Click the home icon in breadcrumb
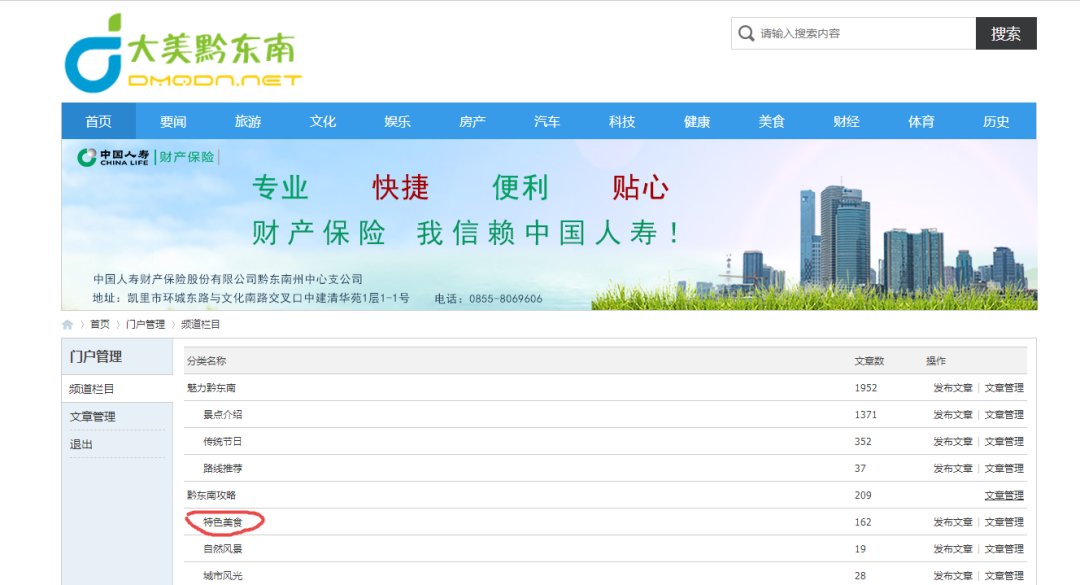Screen dimensions: 1080x585 (68, 325)
